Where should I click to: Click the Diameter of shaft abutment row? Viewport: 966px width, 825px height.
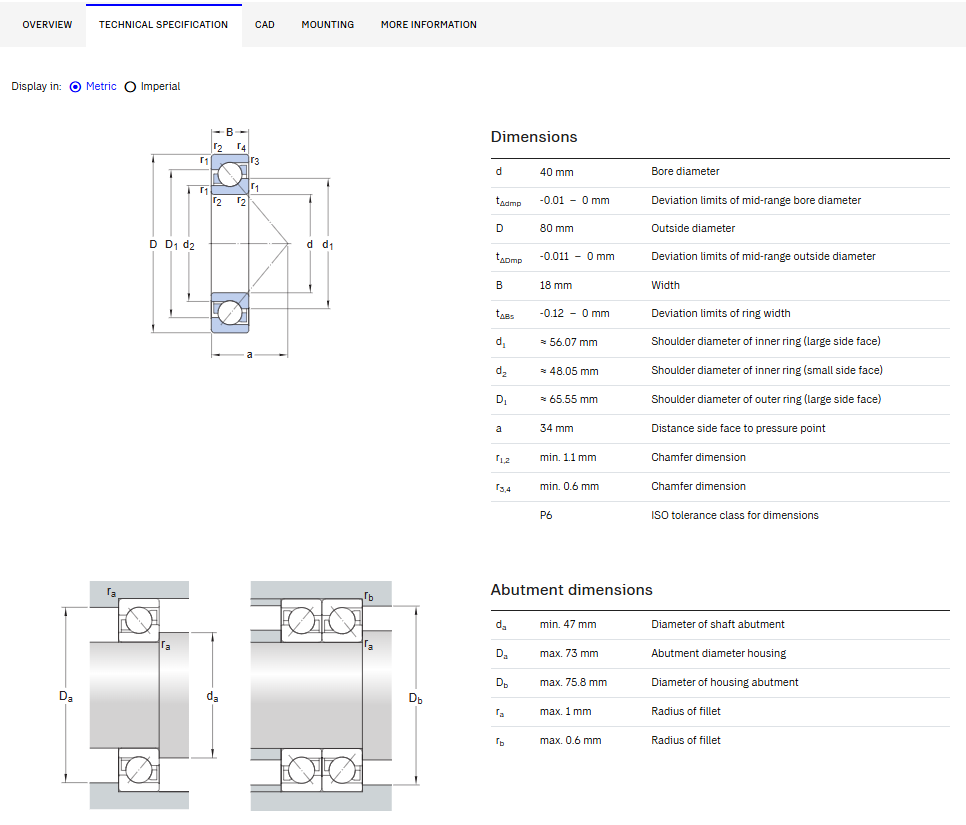click(720, 625)
